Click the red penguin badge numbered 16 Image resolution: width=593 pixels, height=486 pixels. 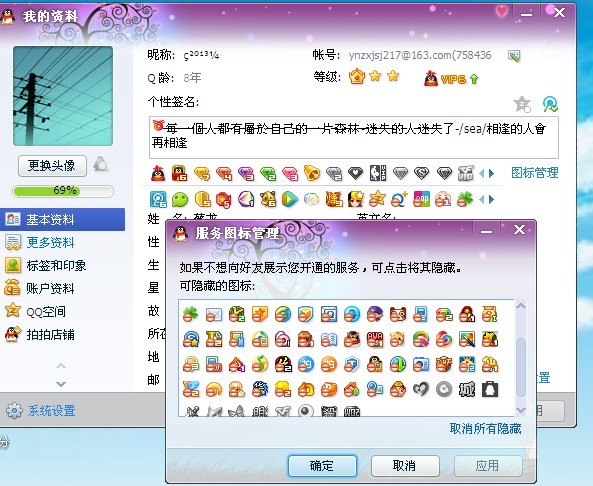click(x=179, y=174)
